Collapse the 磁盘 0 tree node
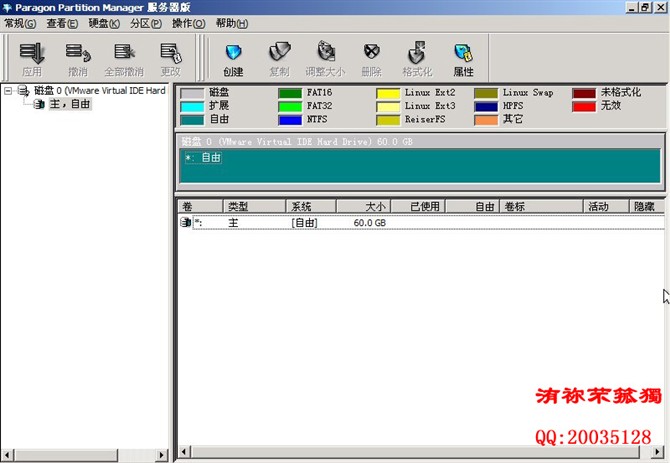The width and height of the screenshot is (670, 463). click(x=8, y=91)
